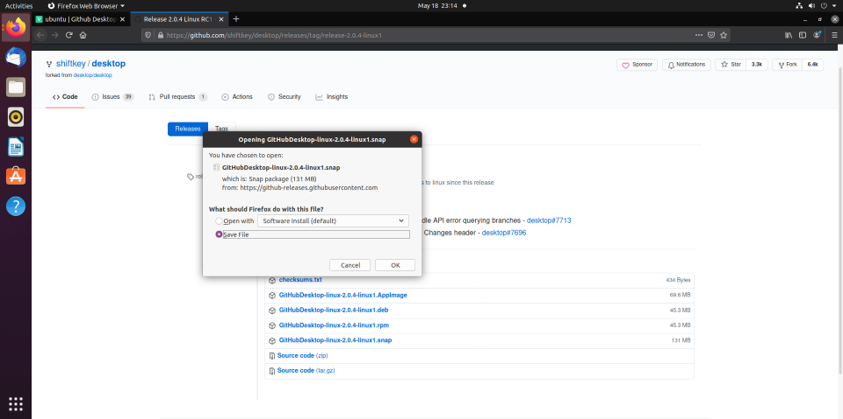
Task: Open a new browser tab
Action: click(236, 19)
